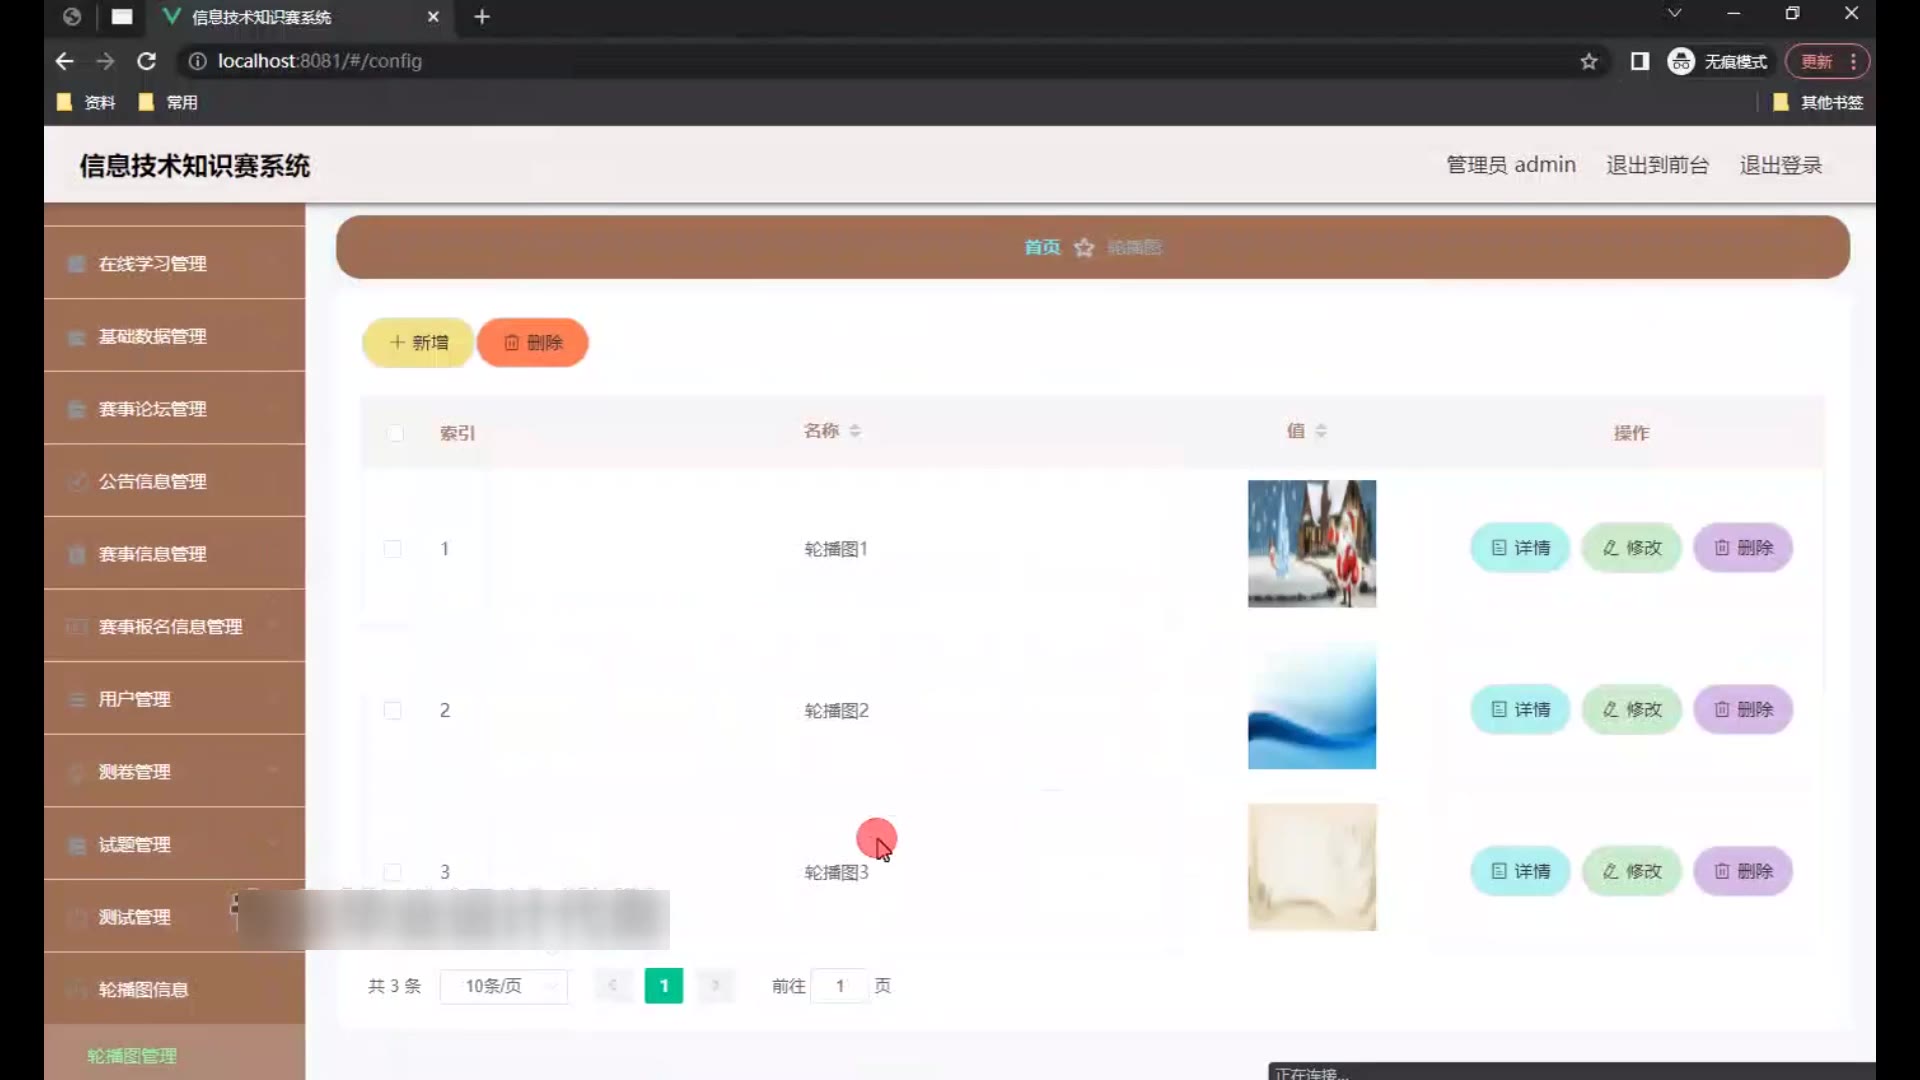Image resolution: width=1920 pixels, height=1080 pixels.
Task: Open the Santa Claus carousel thumbnail
Action: (x=1311, y=544)
